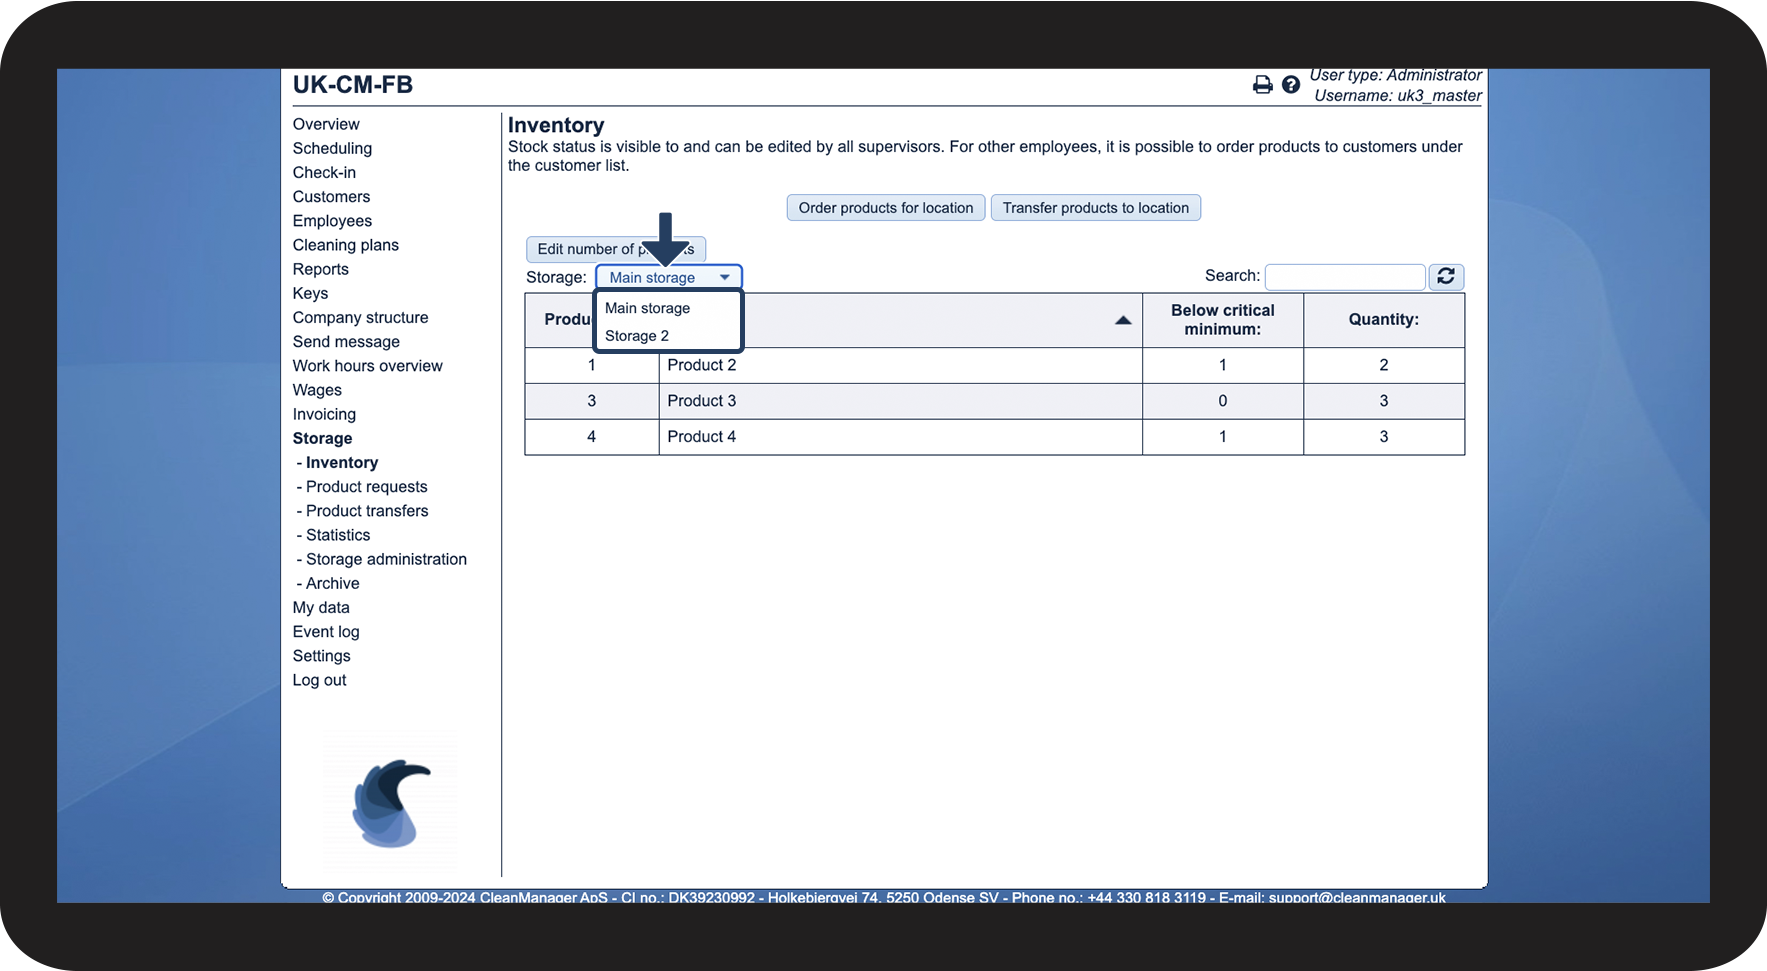Viewport: 1767px width, 971px height.
Task: Click Send message link
Action: point(346,342)
